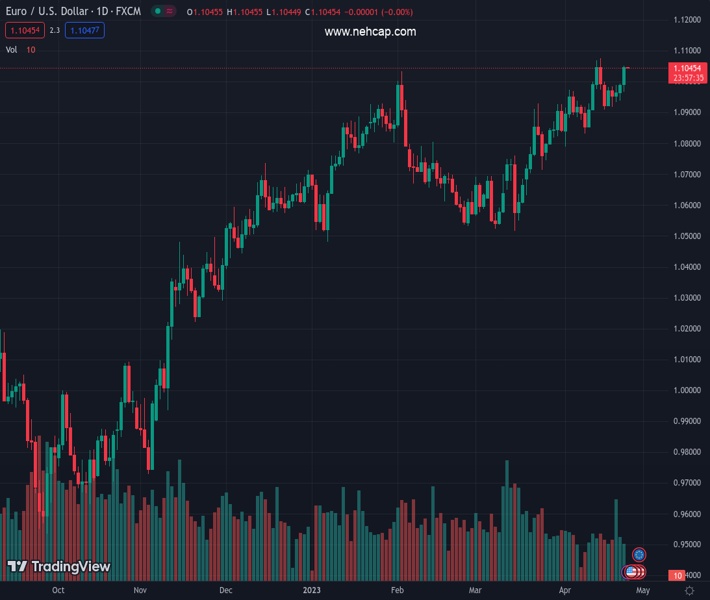Click the US flag economic event marker
This screenshot has width=710, height=600.
coord(632,572)
